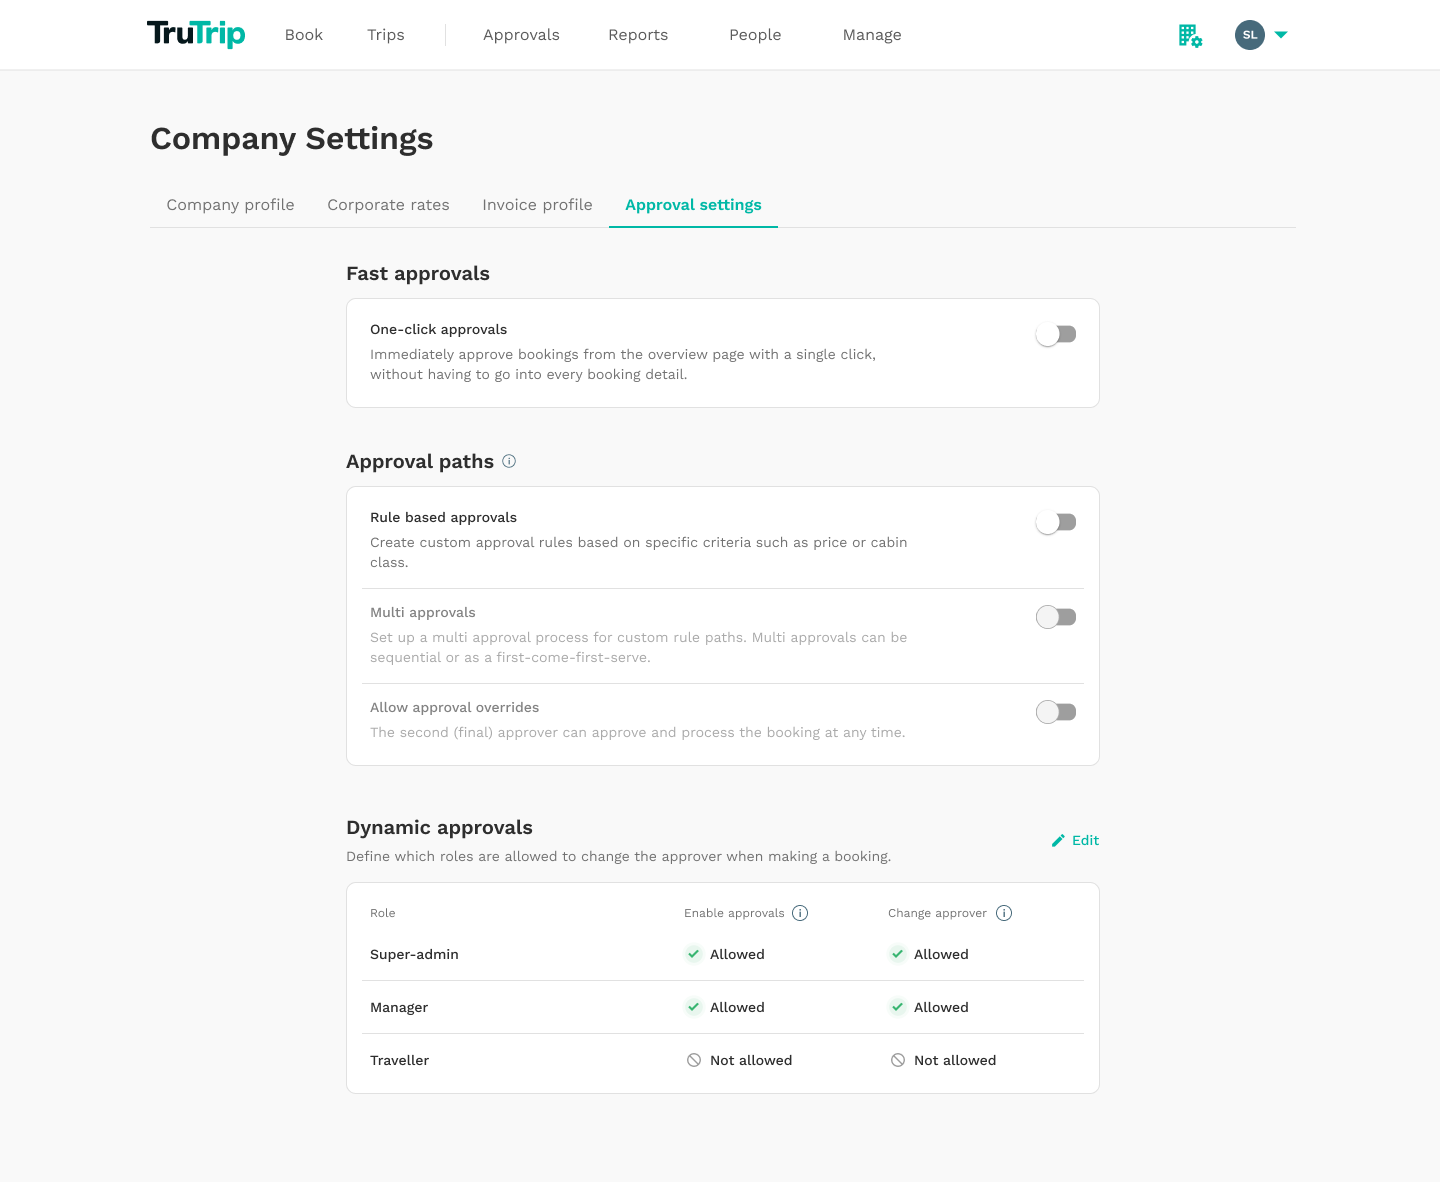Open the Manage menu

872,35
